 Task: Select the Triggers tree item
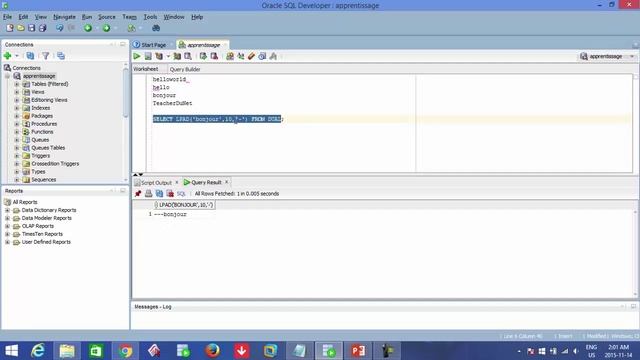pyautogui.click(x=40, y=156)
